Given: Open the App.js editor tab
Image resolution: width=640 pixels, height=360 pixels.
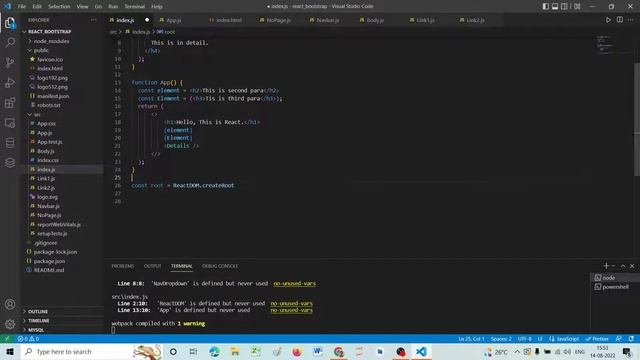Looking at the screenshot, I should pos(173,20).
